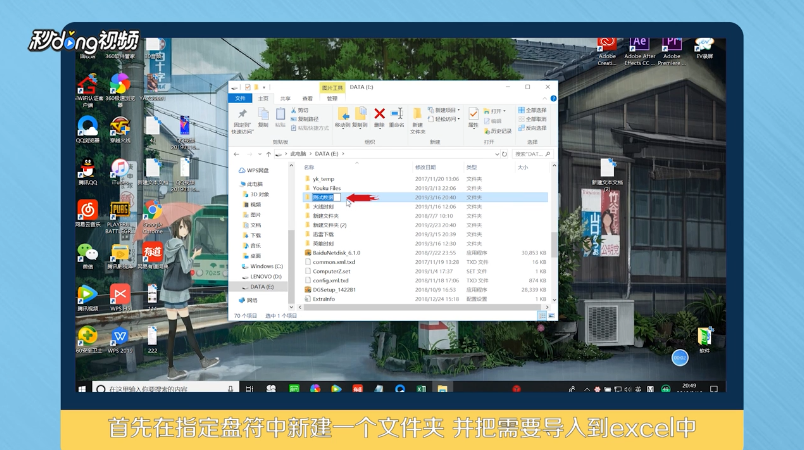Open Excel icon on the taskbar

pyautogui.click(x=421, y=389)
